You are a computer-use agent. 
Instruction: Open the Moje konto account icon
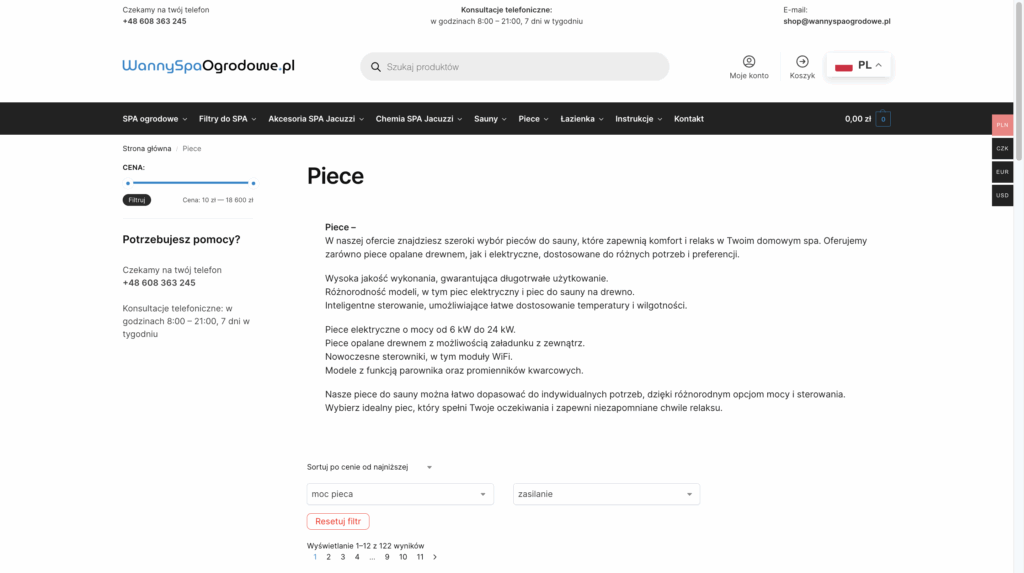[x=749, y=62]
